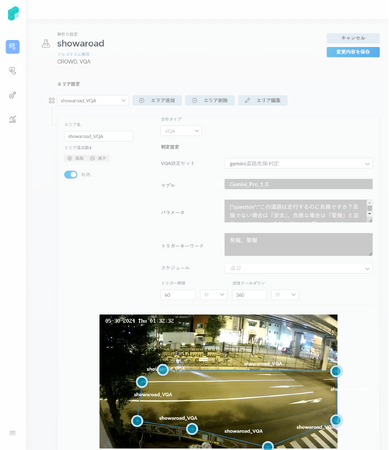Click the area name input field showaroad_VQA
Screen dimensions: 389x450
[98, 136]
